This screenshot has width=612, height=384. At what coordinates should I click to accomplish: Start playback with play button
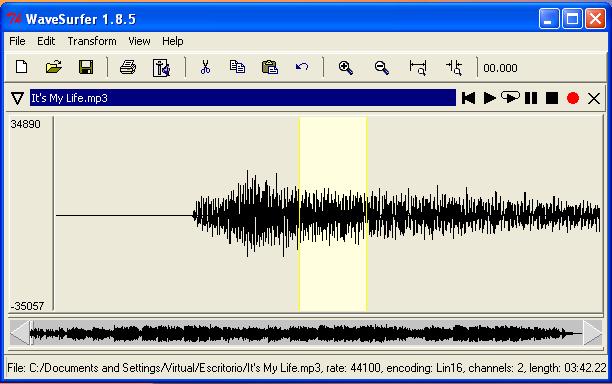point(489,98)
